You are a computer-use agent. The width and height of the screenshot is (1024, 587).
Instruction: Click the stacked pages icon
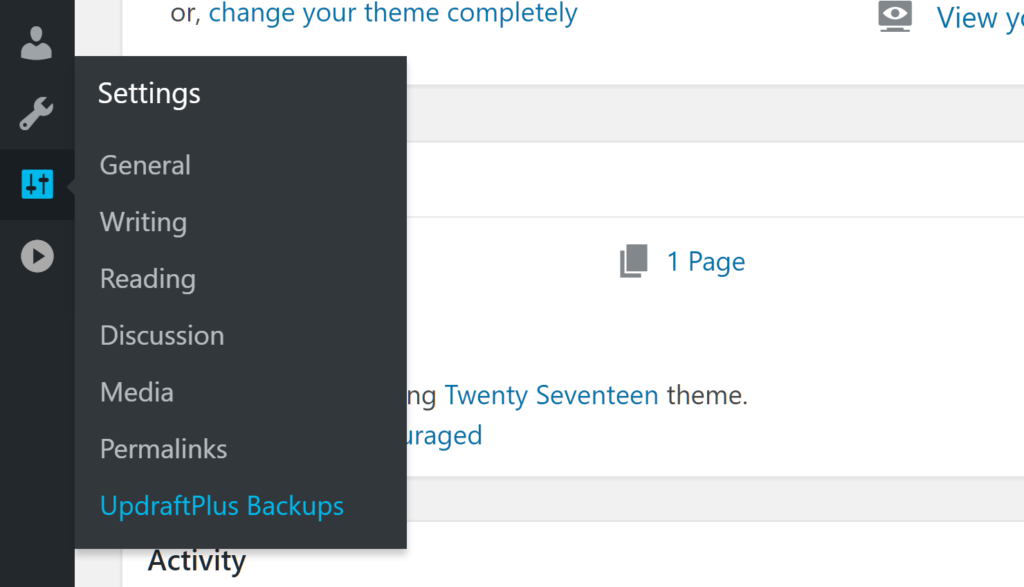point(634,262)
